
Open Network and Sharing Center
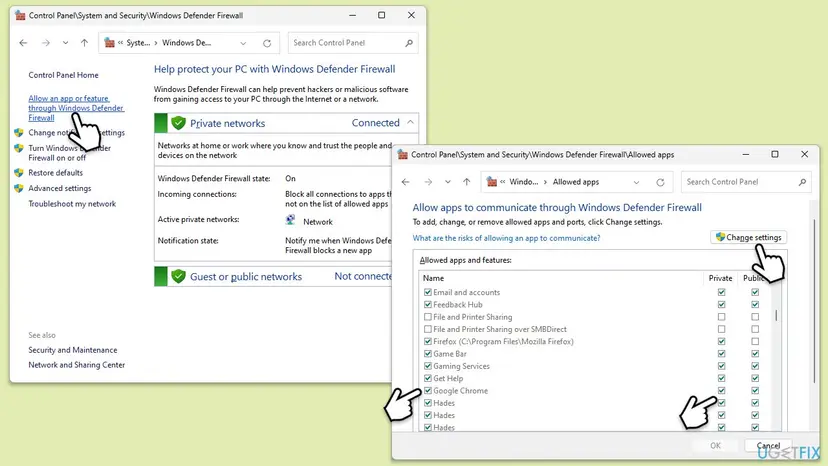coord(77,365)
